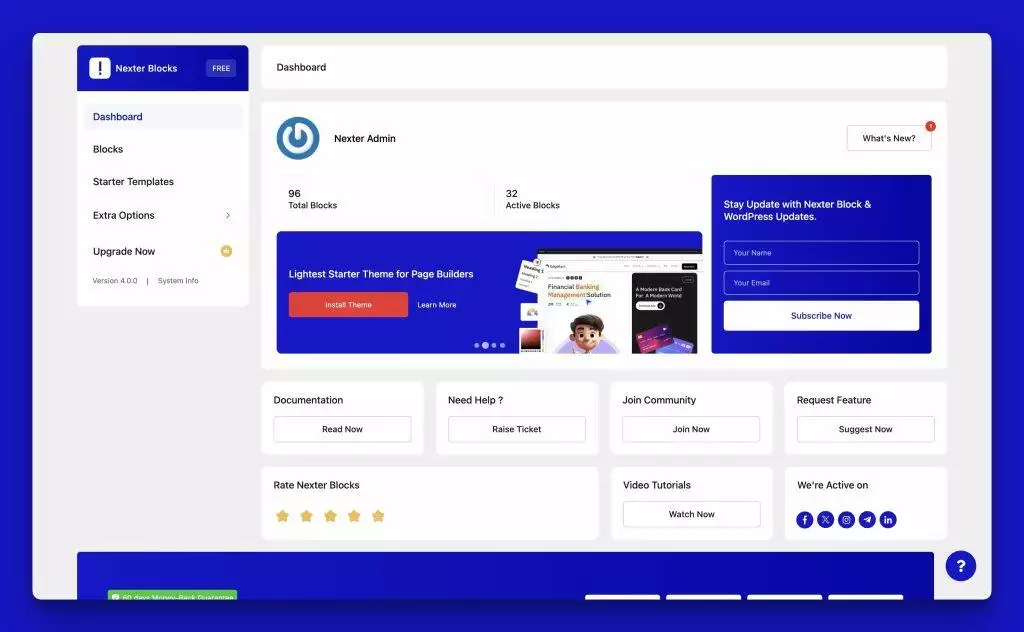Open the System Info link
The width and height of the screenshot is (1024, 632).
[178, 281]
